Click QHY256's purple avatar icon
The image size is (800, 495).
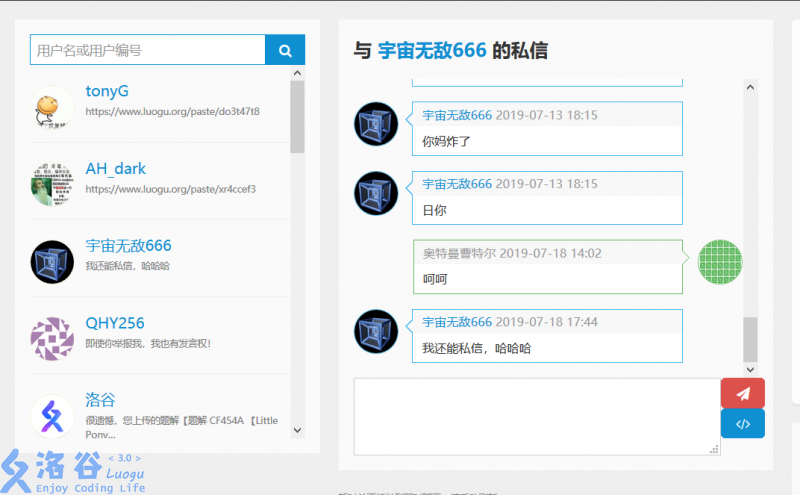[52, 339]
